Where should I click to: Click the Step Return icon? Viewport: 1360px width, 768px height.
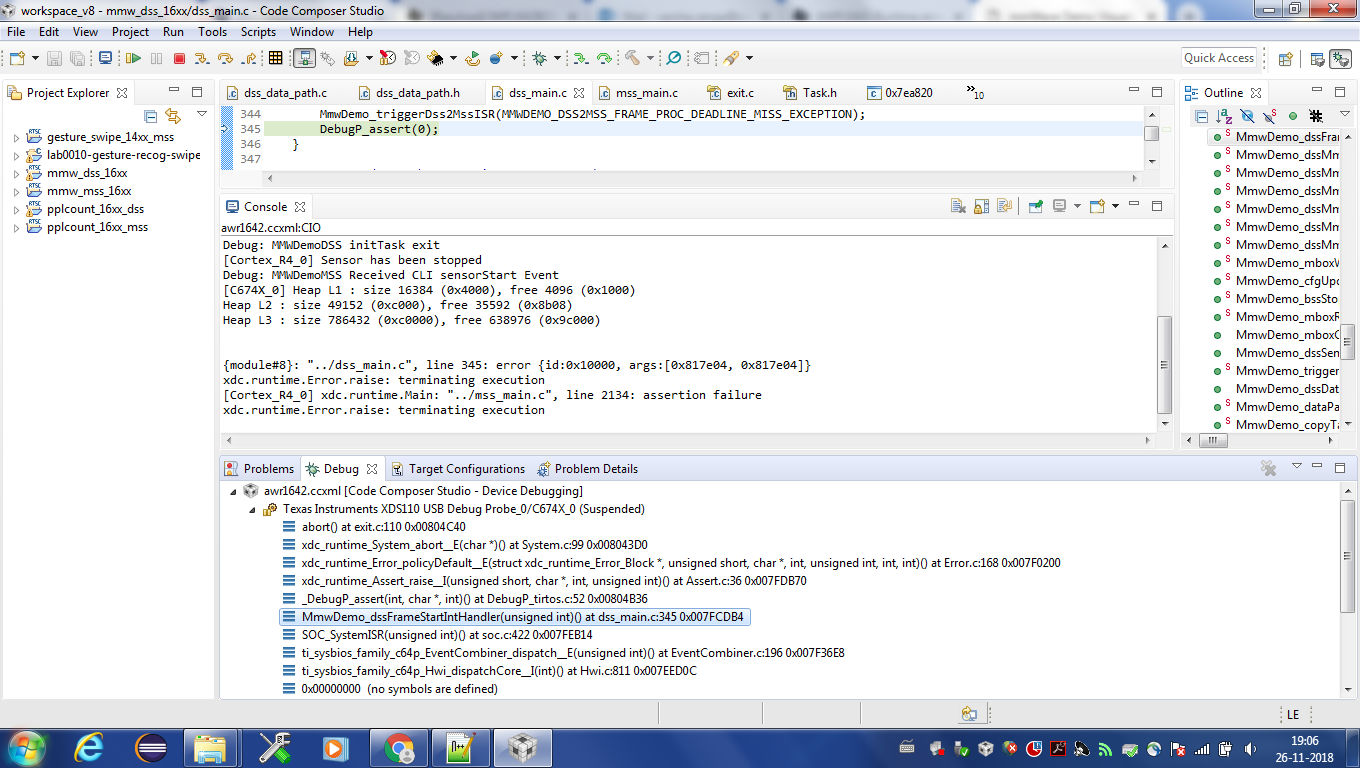tap(249, 59)
